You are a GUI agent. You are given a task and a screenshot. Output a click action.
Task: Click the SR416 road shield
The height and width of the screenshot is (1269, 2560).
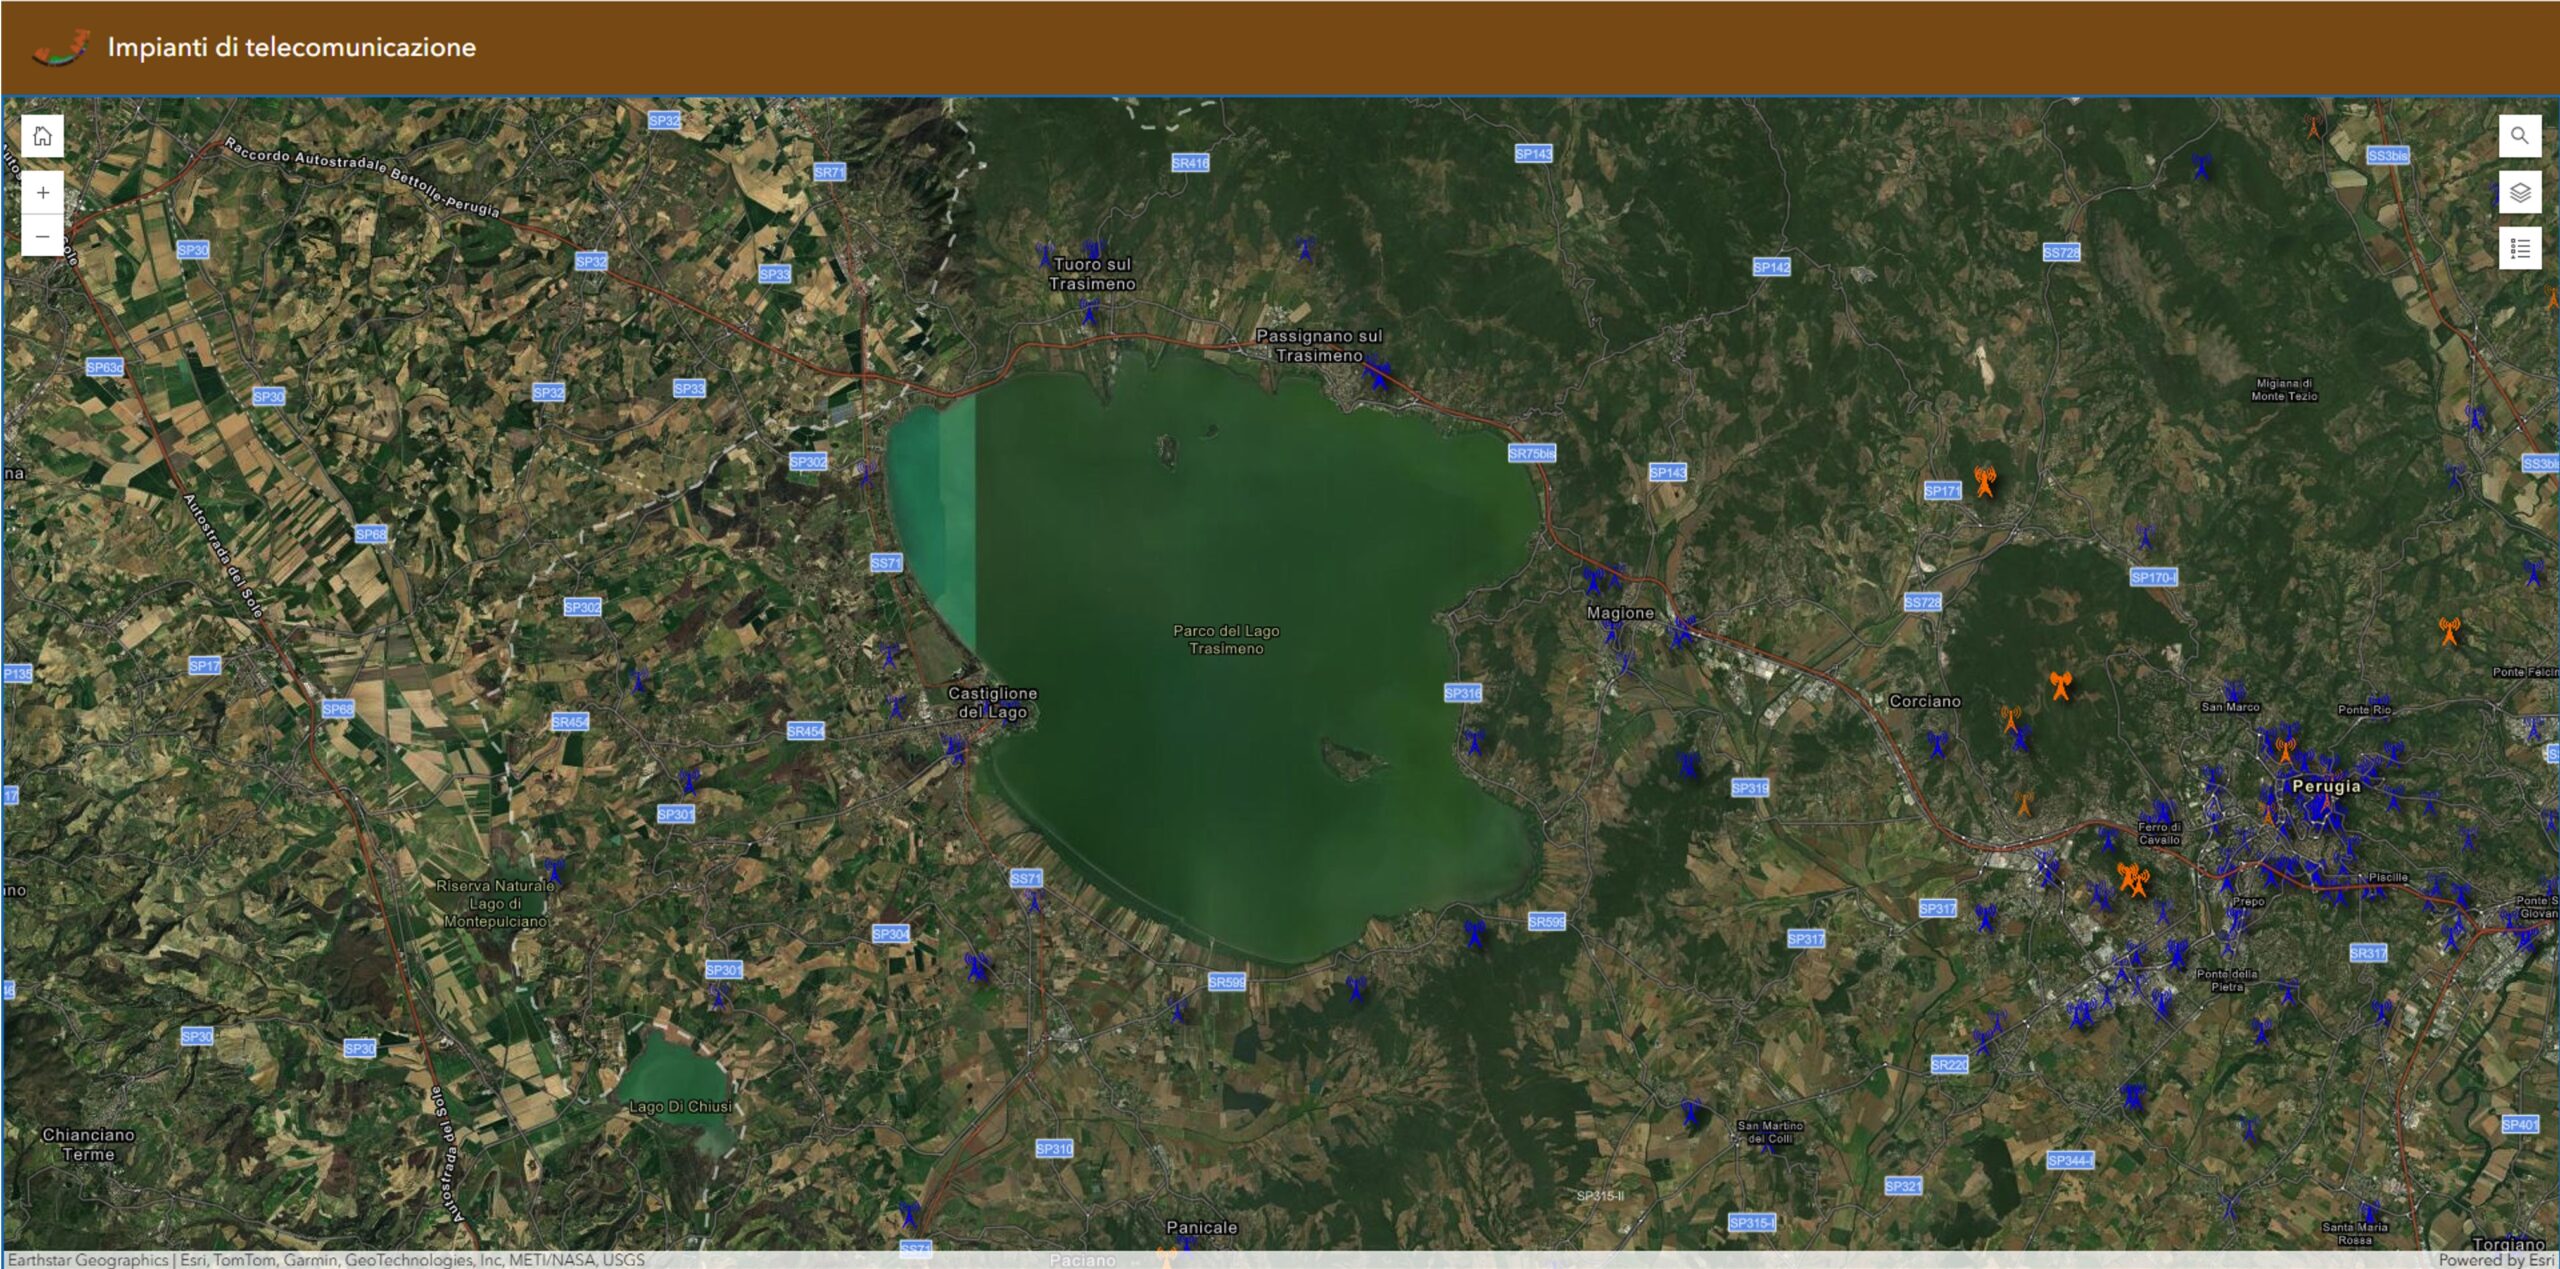click(x=1190, y=162)
